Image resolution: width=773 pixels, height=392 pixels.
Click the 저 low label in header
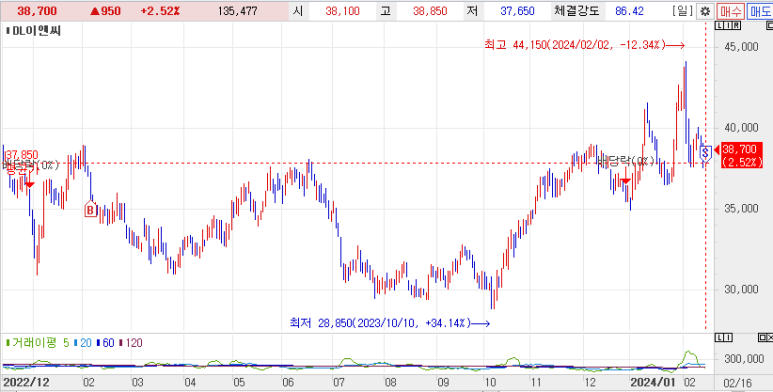(472, 11)
